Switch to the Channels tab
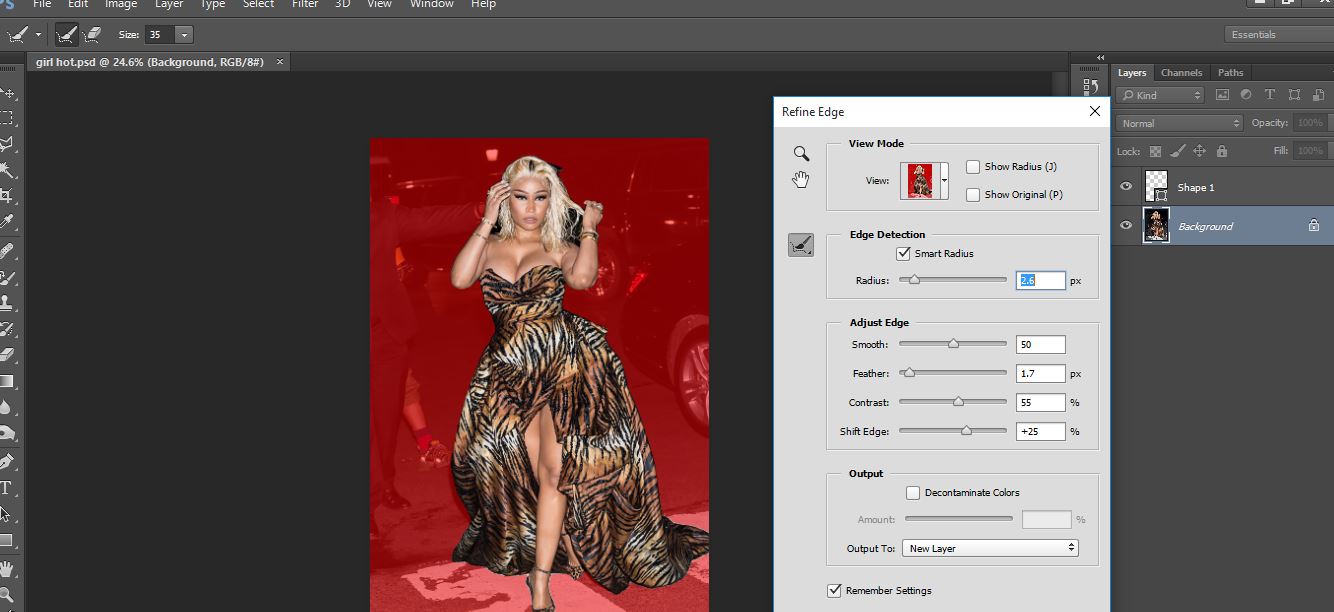This screenshot has width=1334, height=612. pyautogui.click(x=1181, y=73)
